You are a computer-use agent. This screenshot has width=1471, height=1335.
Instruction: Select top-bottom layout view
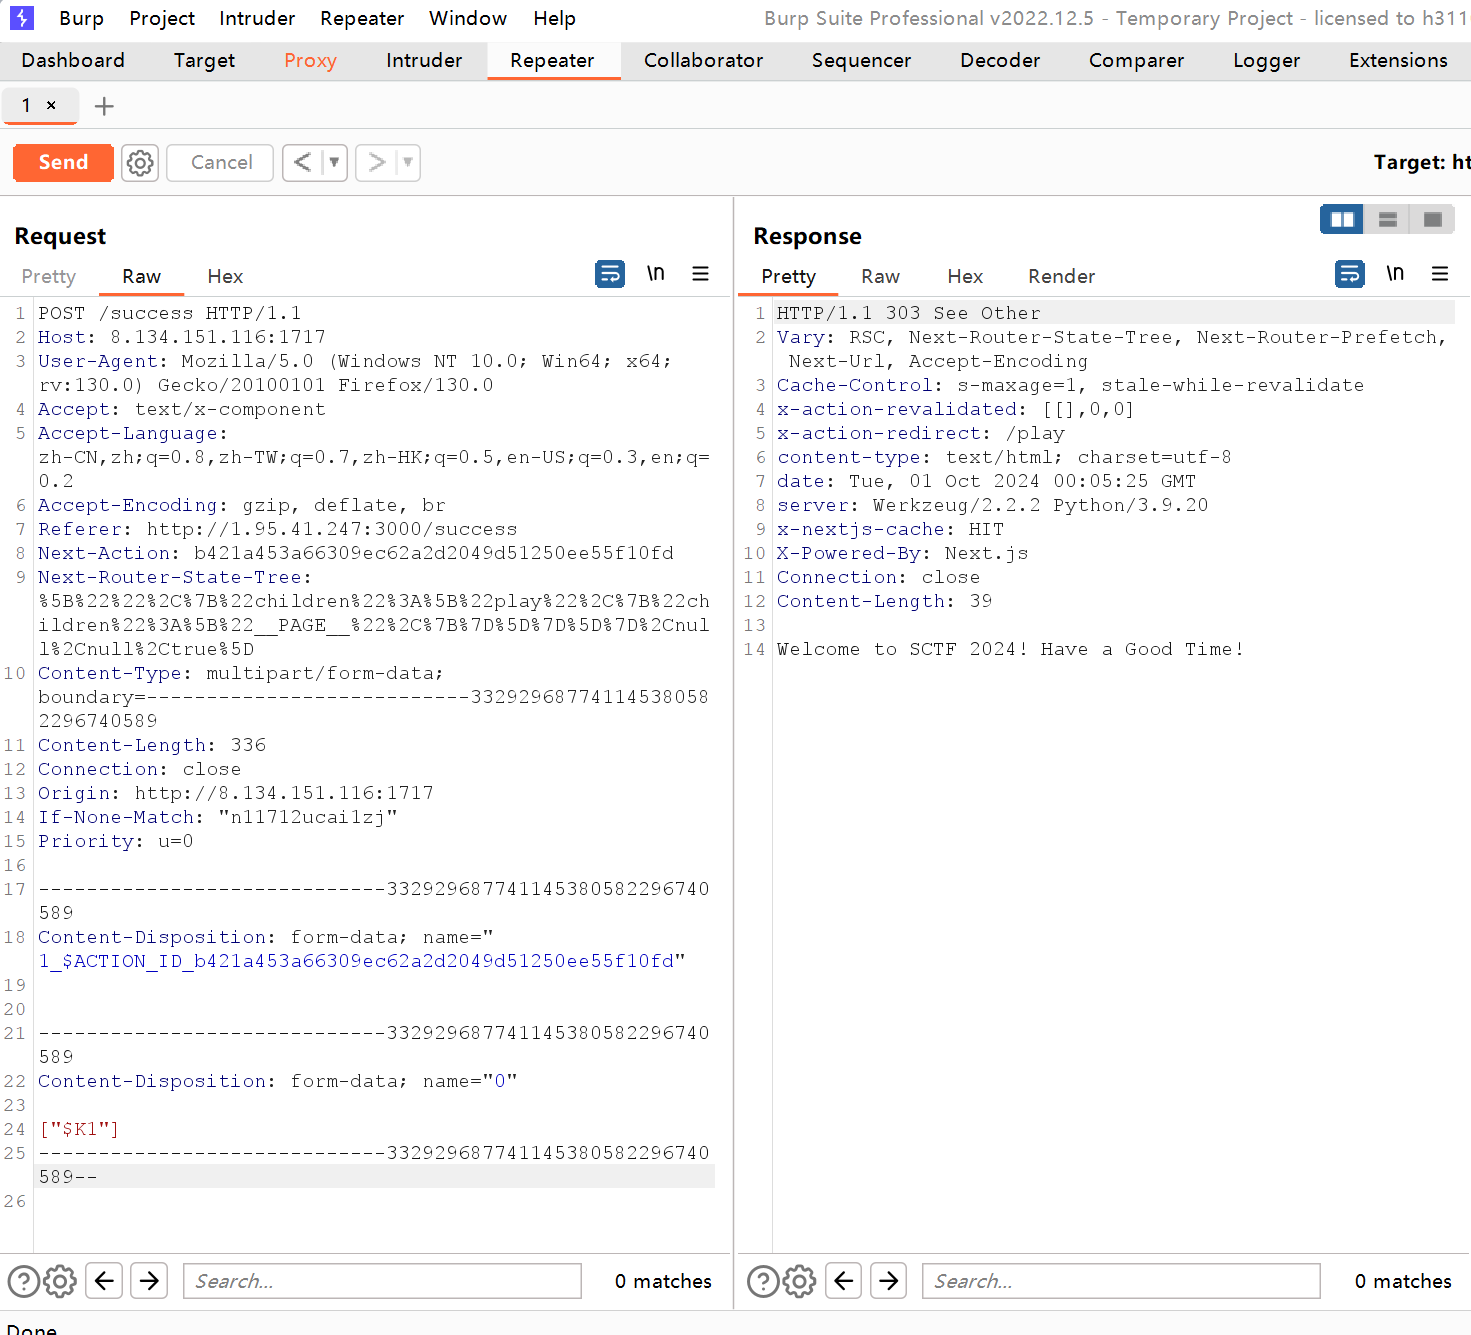(x=1387, y=219)
